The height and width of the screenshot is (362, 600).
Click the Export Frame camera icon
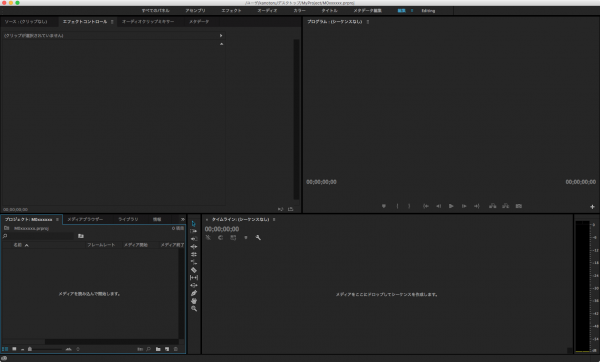[x=518, y=206]
